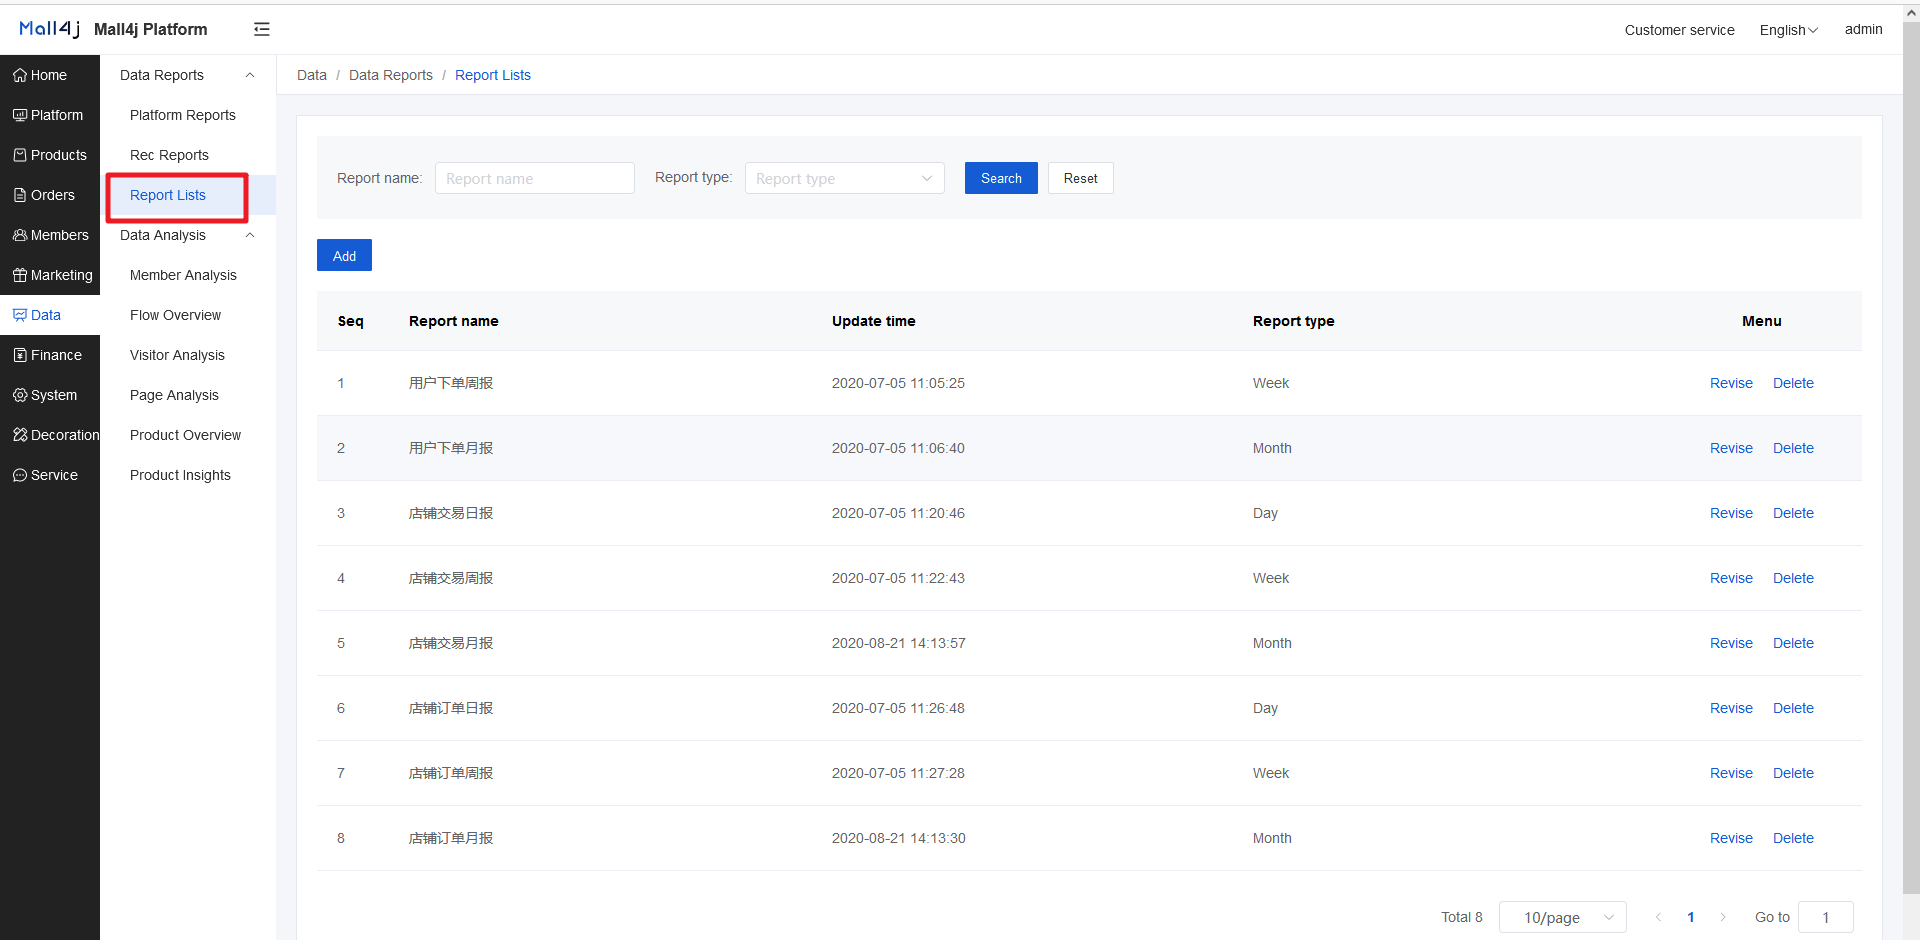Open Visitor Analysis menu item
The height and width of the screenshot is (940, 1920).
[178, 355]
